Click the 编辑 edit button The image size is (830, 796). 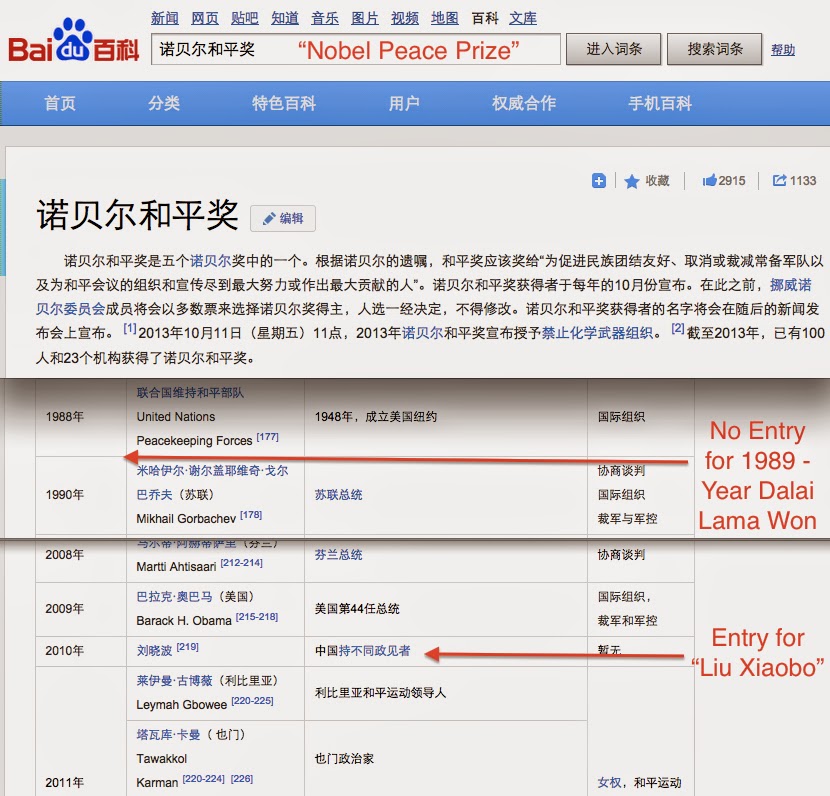283,219
